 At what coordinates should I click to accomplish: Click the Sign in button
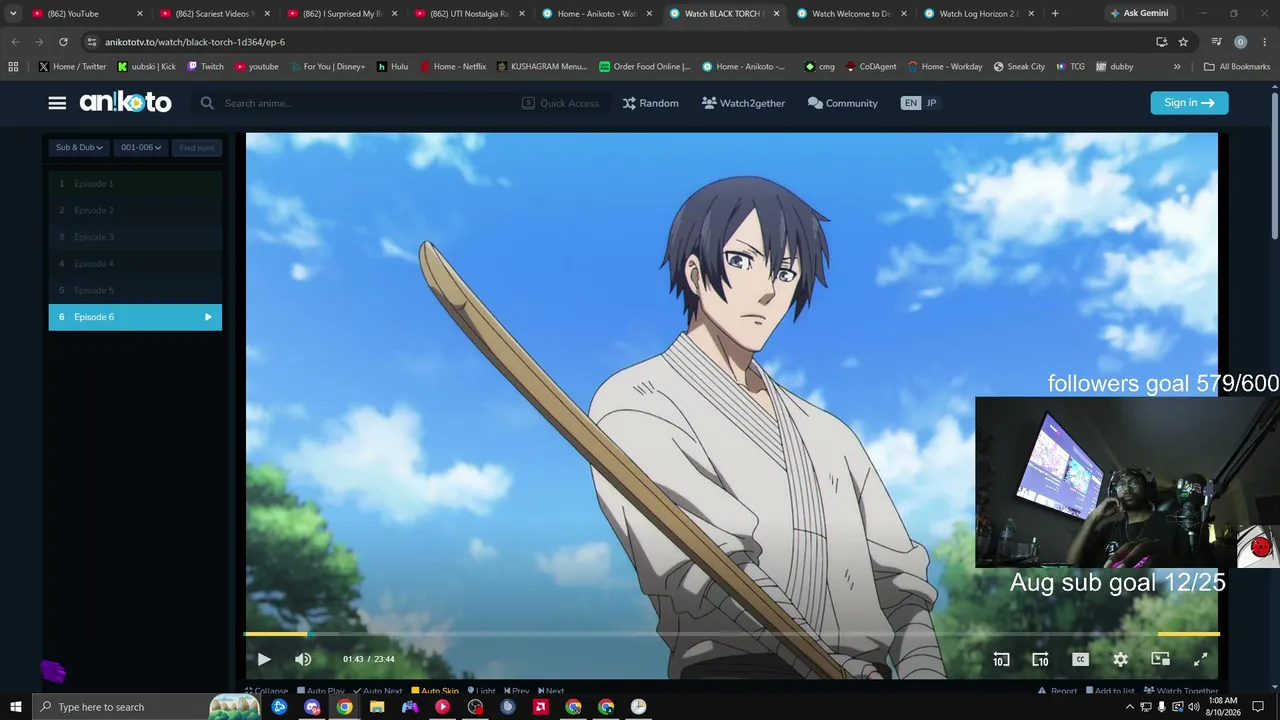1189,103
